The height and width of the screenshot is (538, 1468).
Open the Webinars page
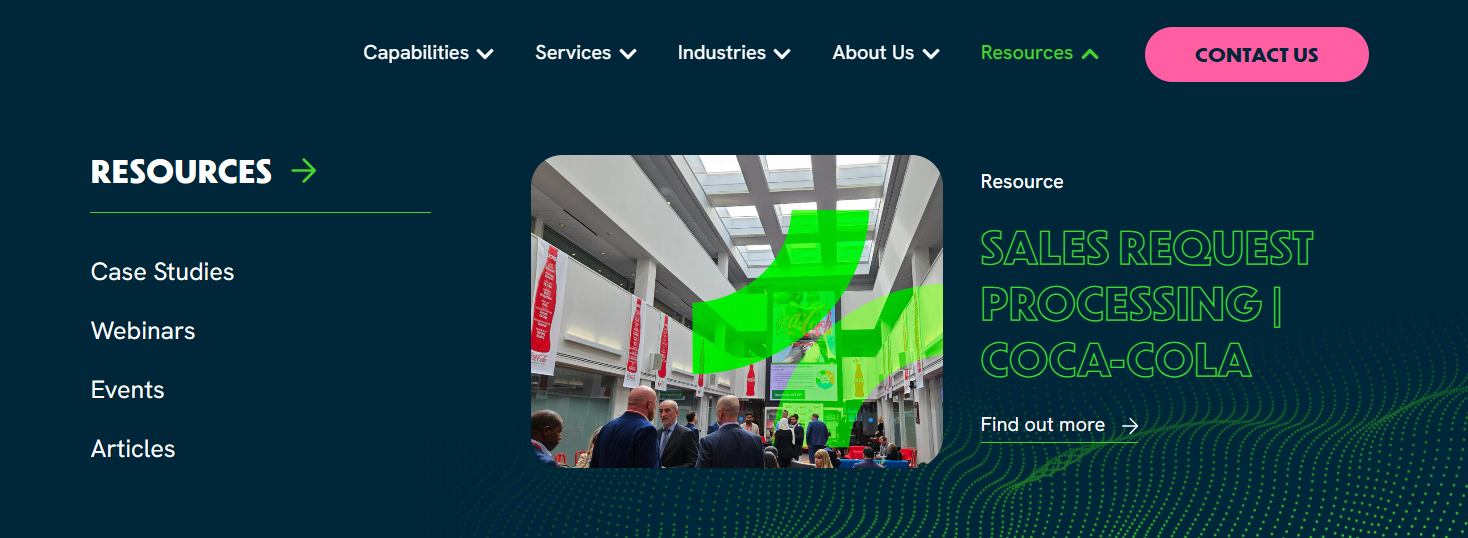(143, 331)
